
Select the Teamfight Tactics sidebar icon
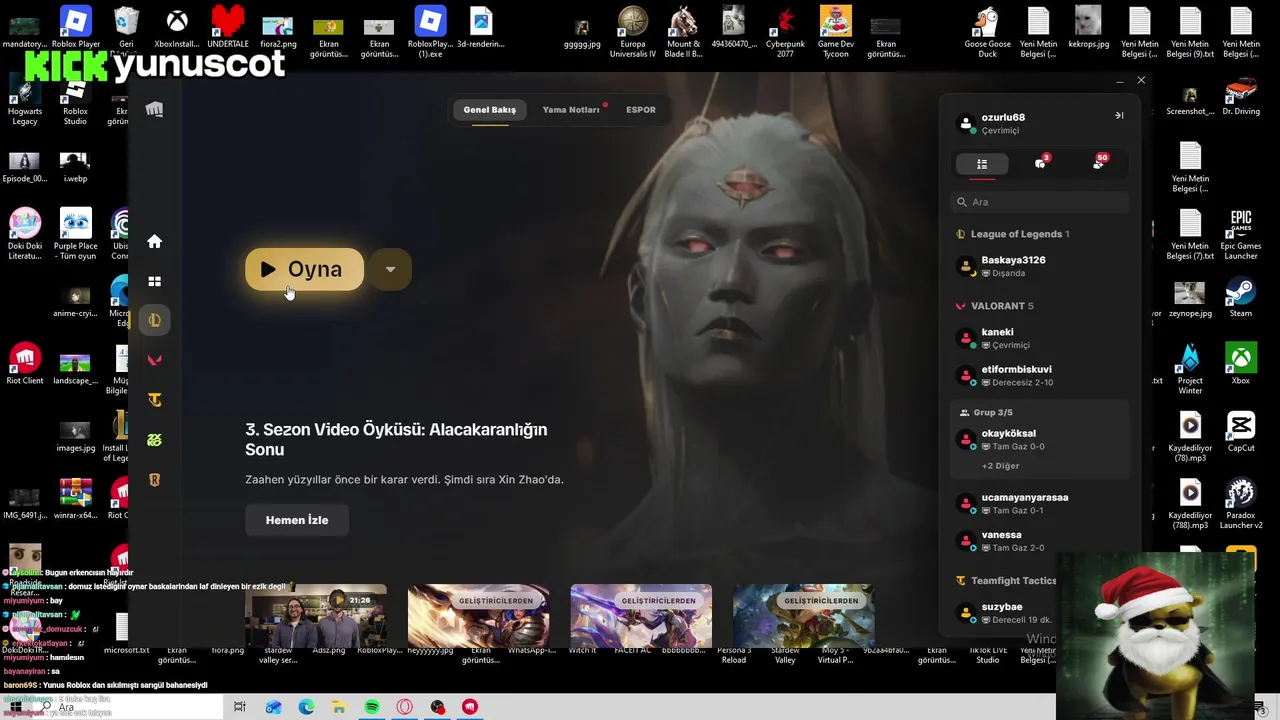[x=154, y=400]
